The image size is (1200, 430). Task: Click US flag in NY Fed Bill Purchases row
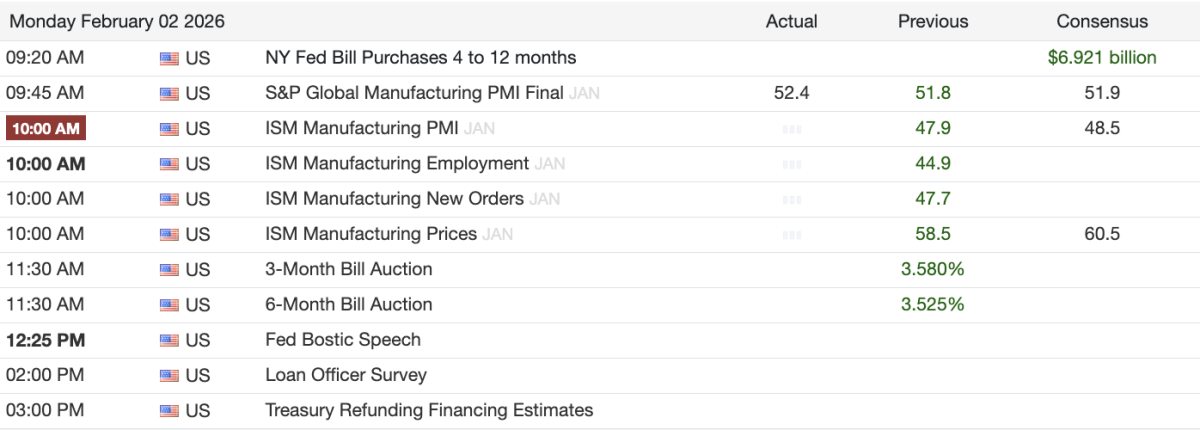[x=168, y=58]
